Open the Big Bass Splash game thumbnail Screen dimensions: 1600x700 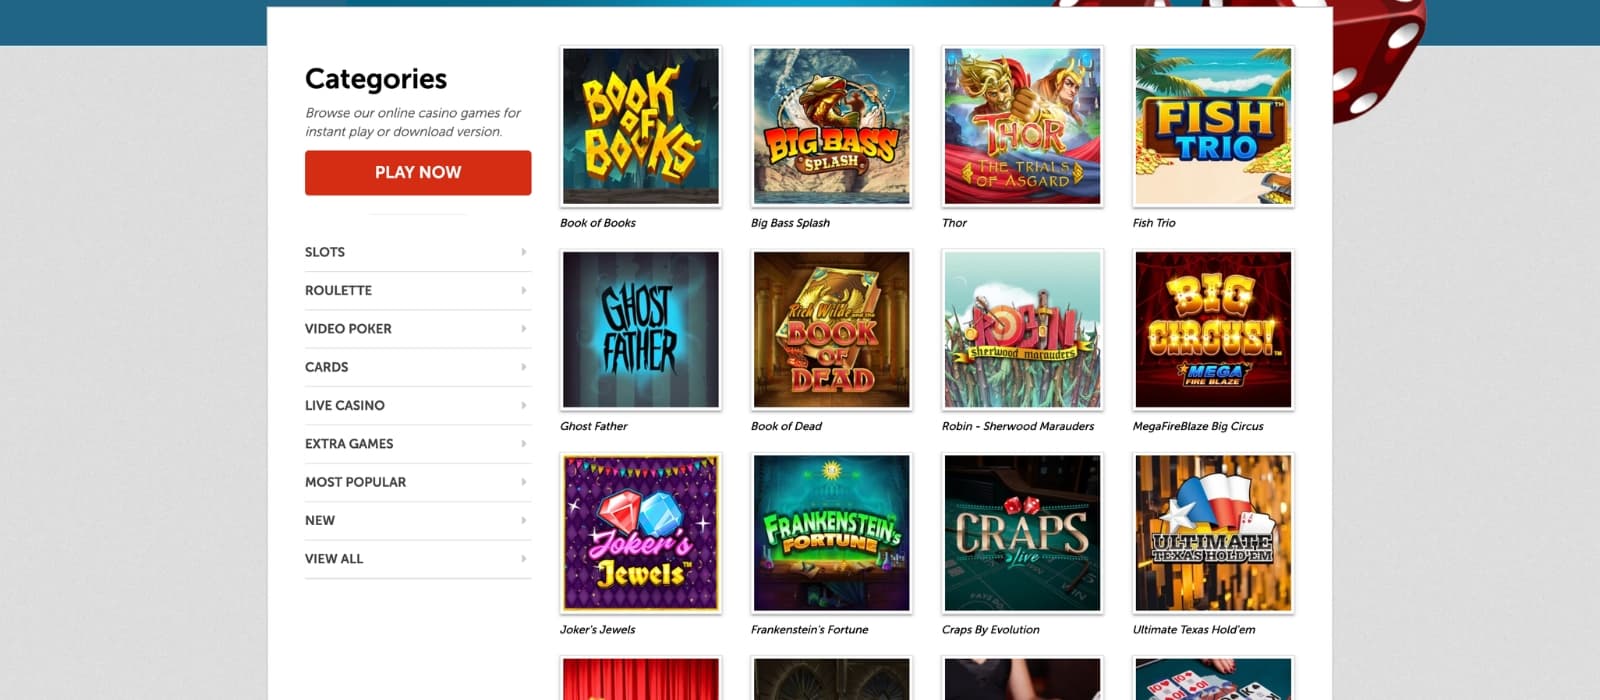coord(832,126)
